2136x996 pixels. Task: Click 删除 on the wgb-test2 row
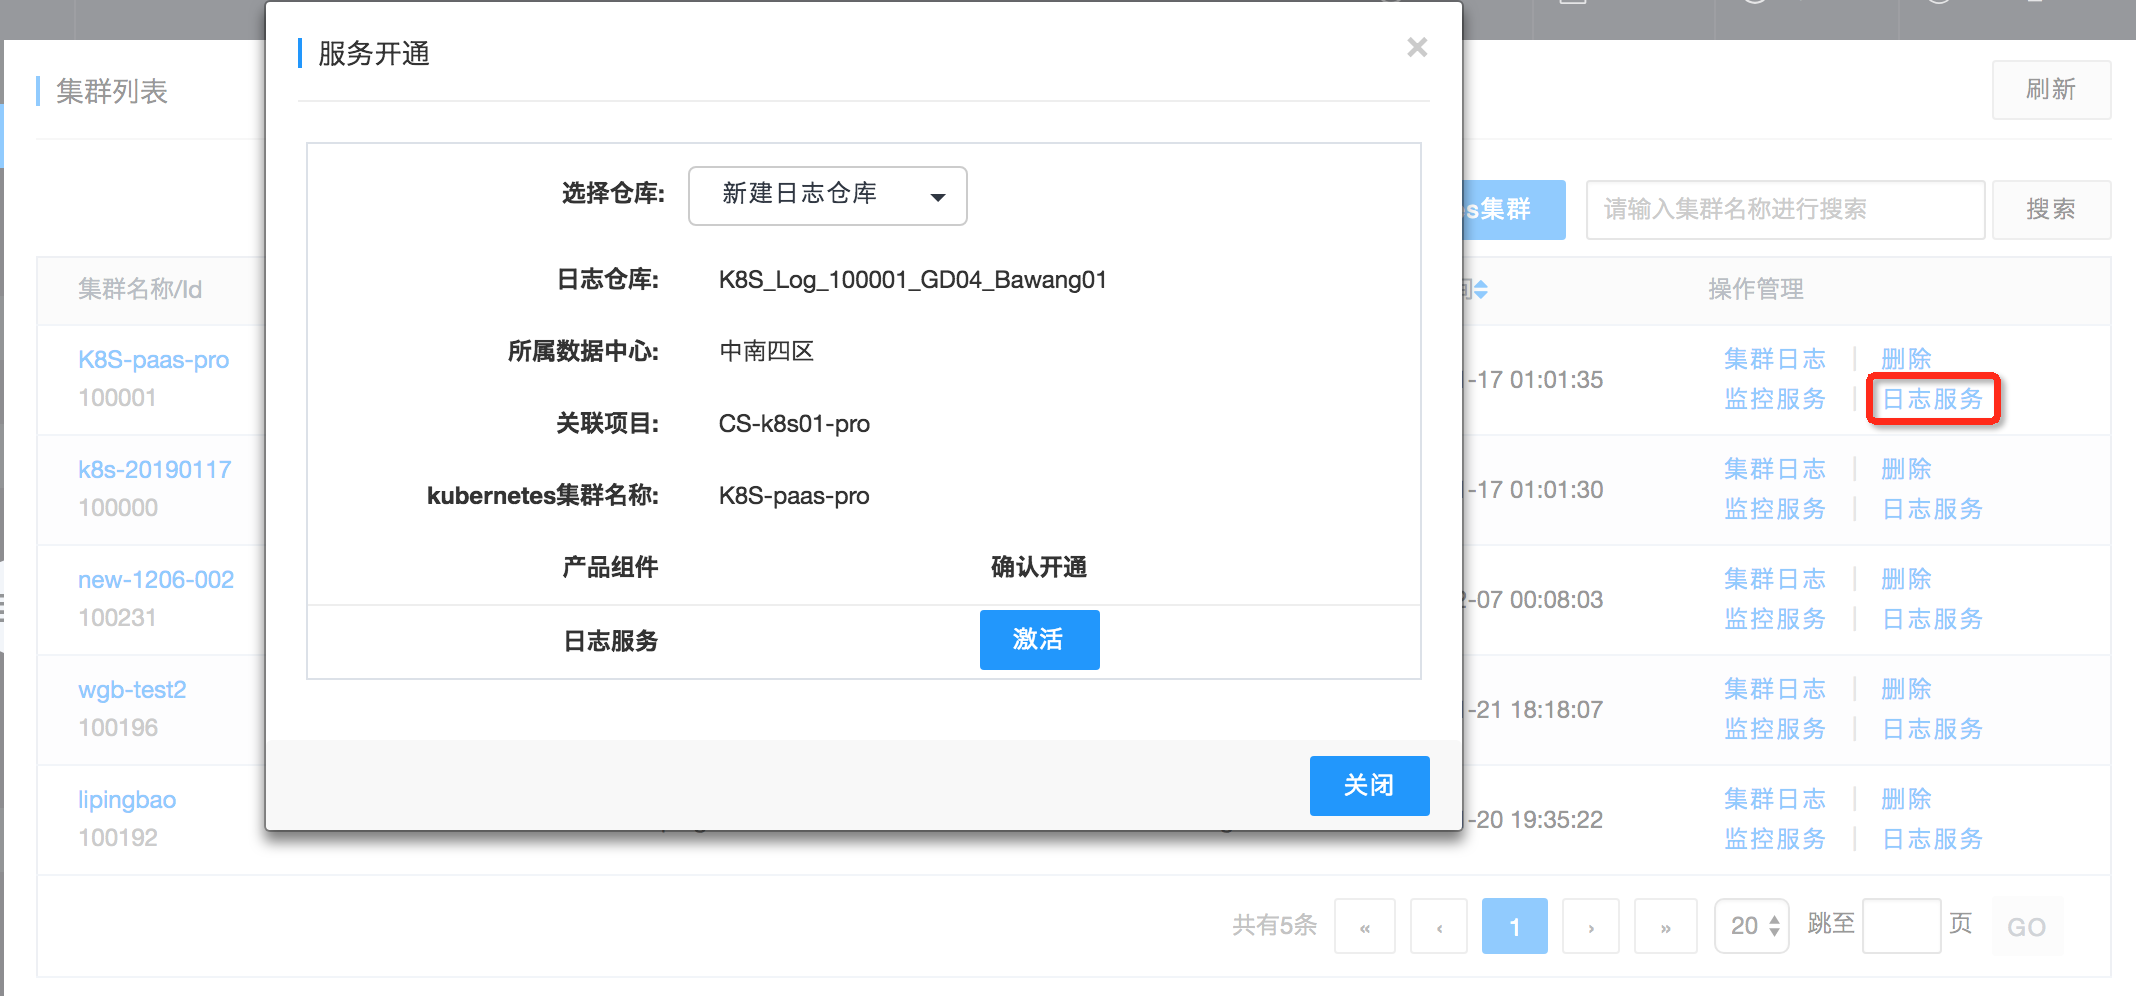click(1906, 688)
